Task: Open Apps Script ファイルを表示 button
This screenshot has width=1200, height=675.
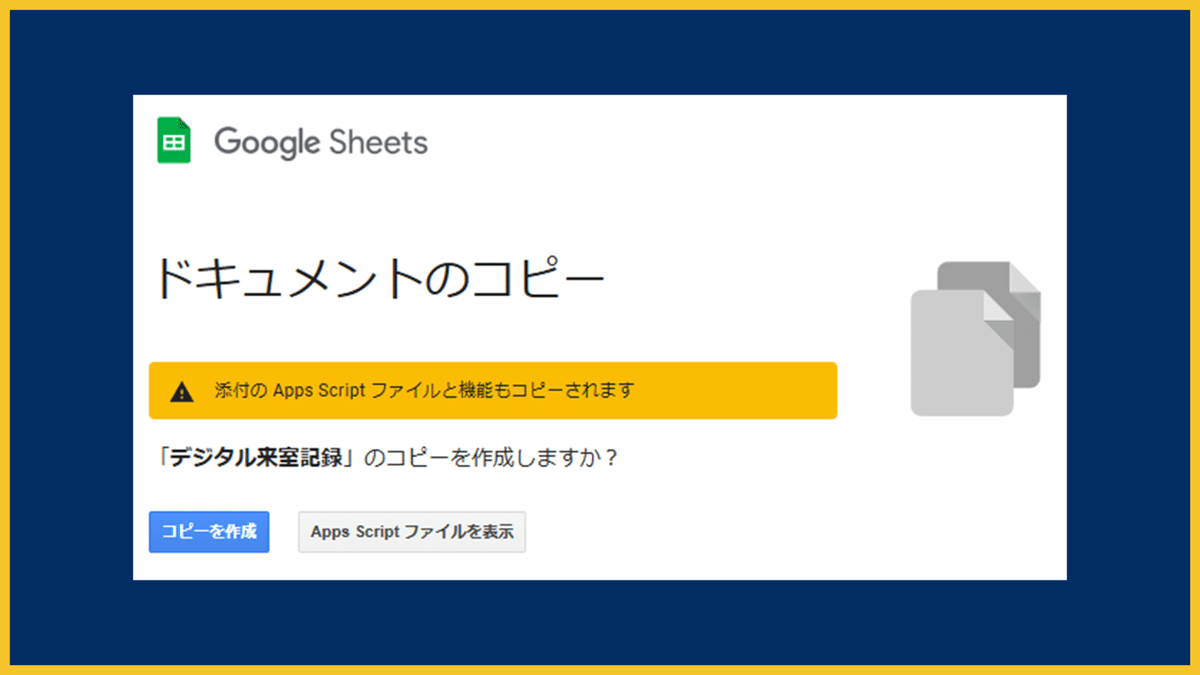Action: (412, 532)
